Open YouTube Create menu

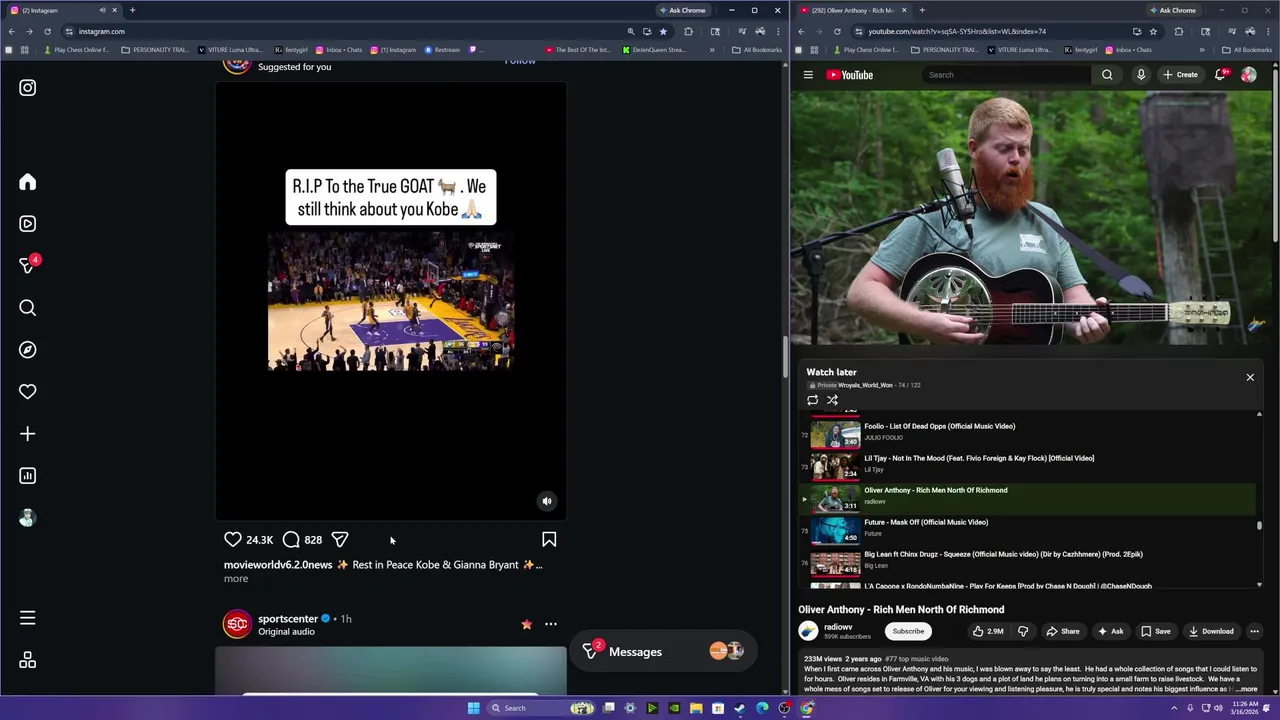coord(1180,75)
